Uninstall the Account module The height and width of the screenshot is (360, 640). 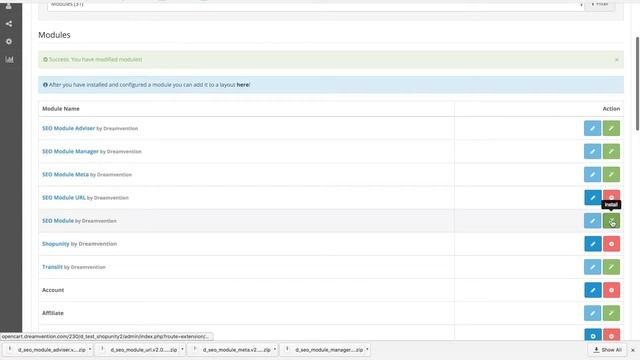pos(611,290)
